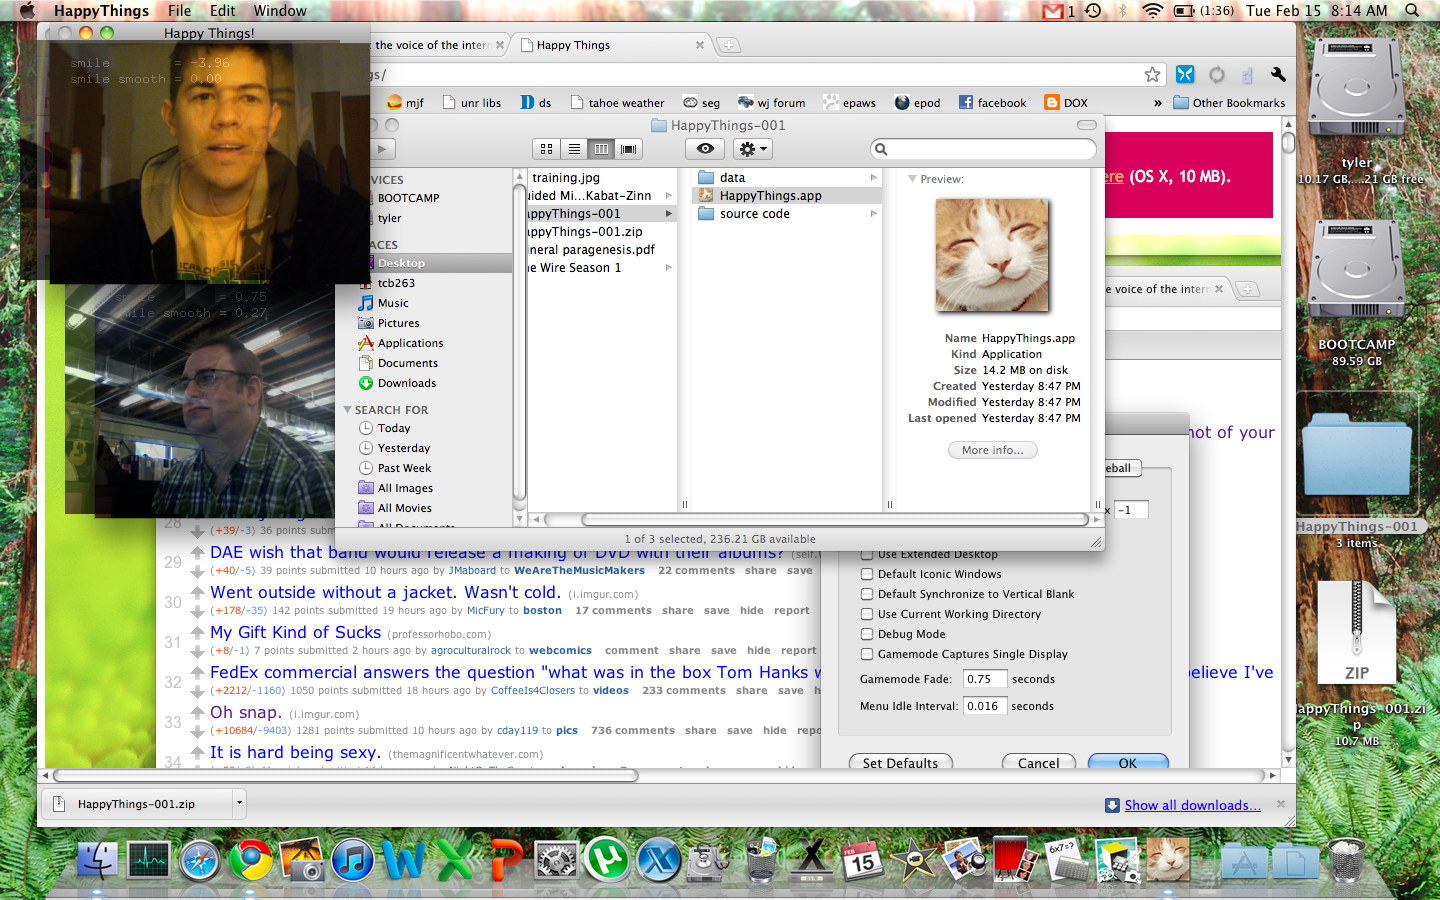Open the HappyThings-001.zip download arrow menu

coord(239,803)
